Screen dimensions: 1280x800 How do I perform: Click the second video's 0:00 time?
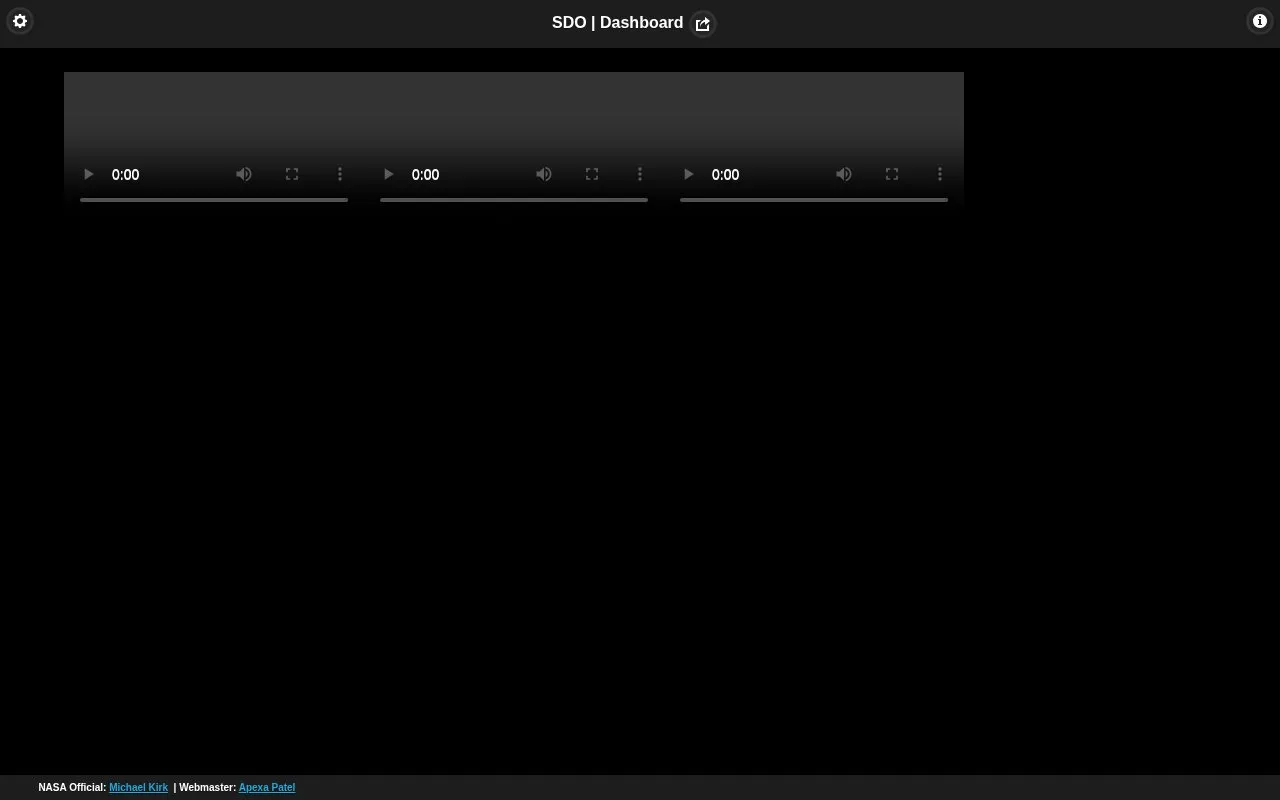coord(425,175)
